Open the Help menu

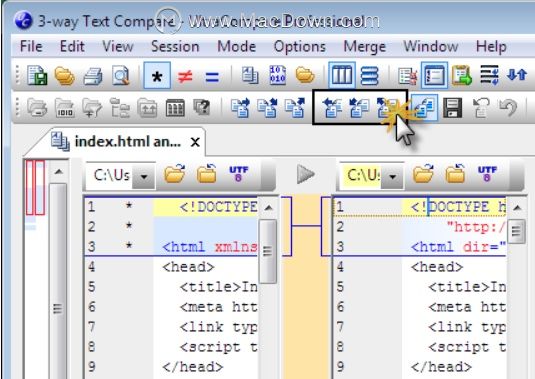(491, 46)
